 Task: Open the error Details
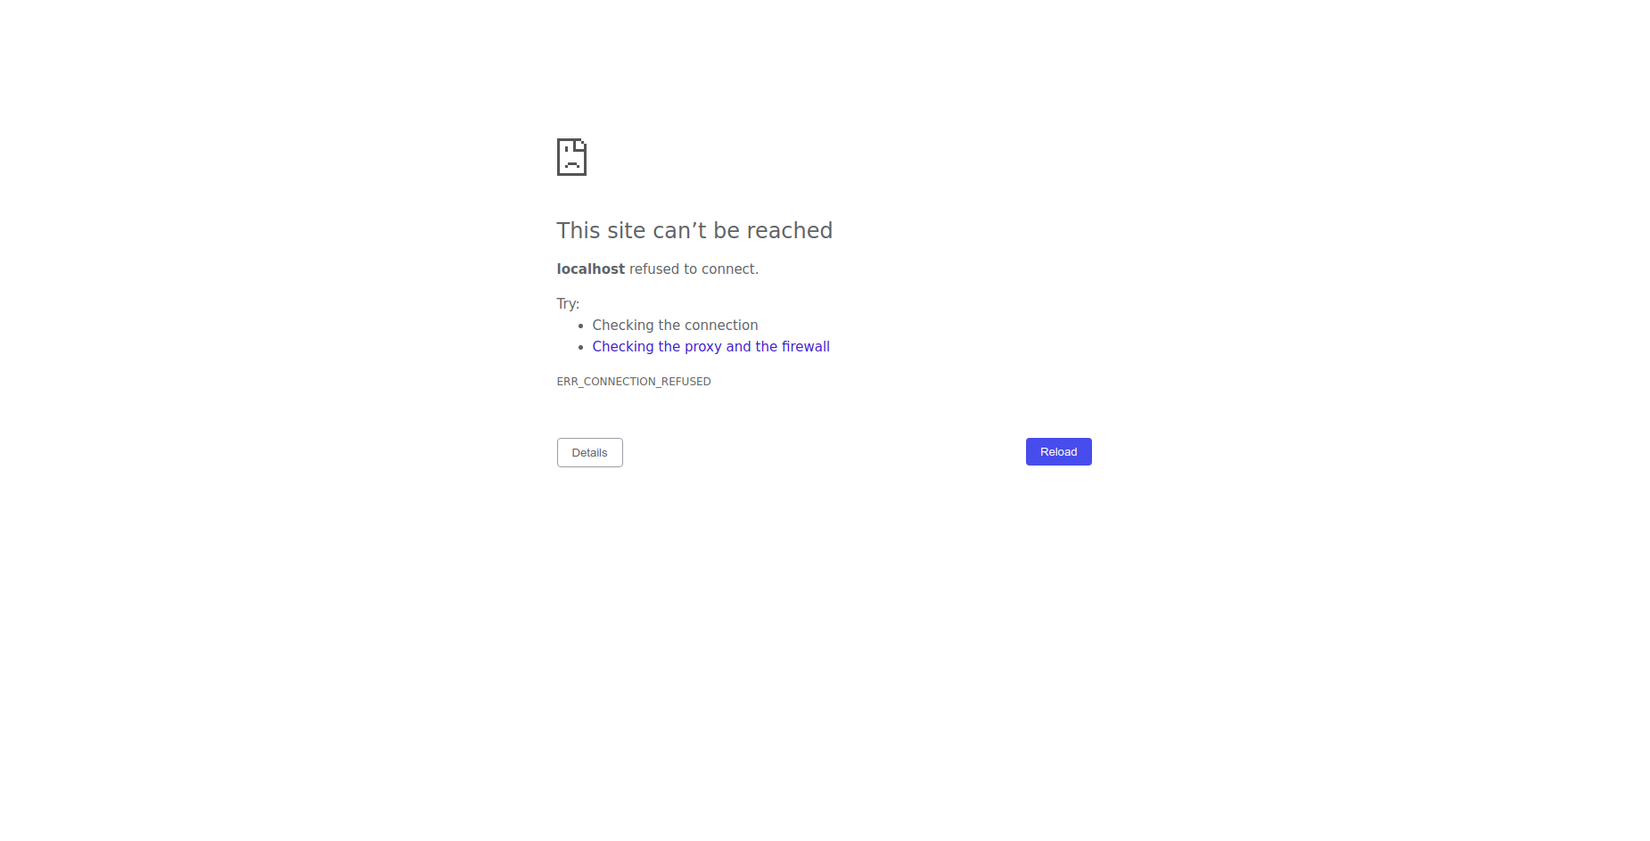click(x=589, y=453)
